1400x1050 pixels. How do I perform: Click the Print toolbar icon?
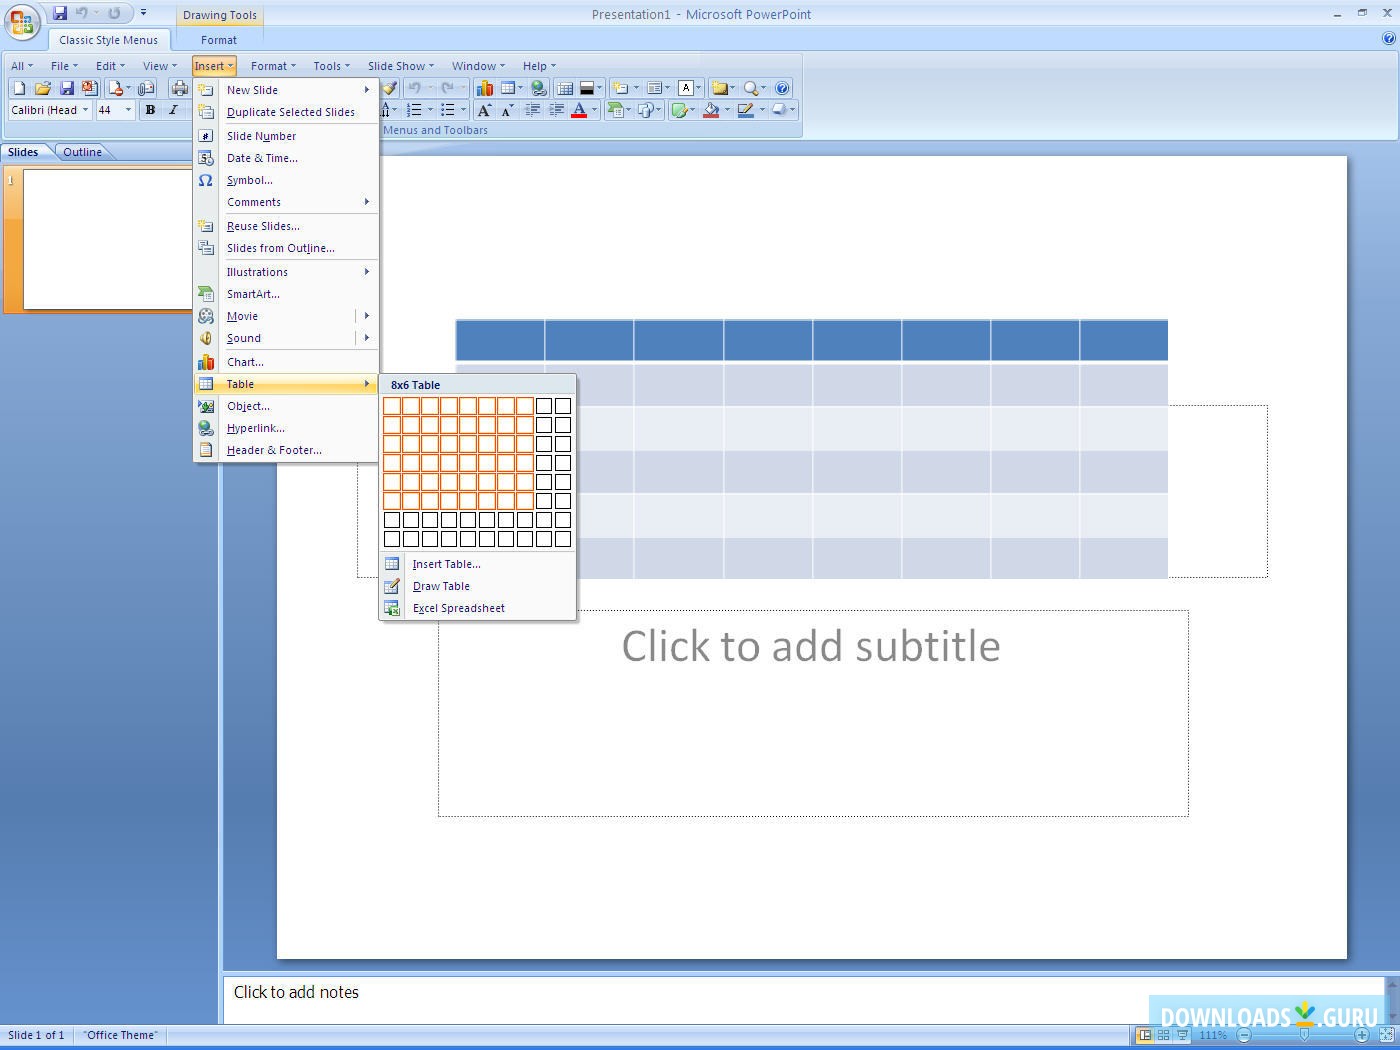pos(180,88)
